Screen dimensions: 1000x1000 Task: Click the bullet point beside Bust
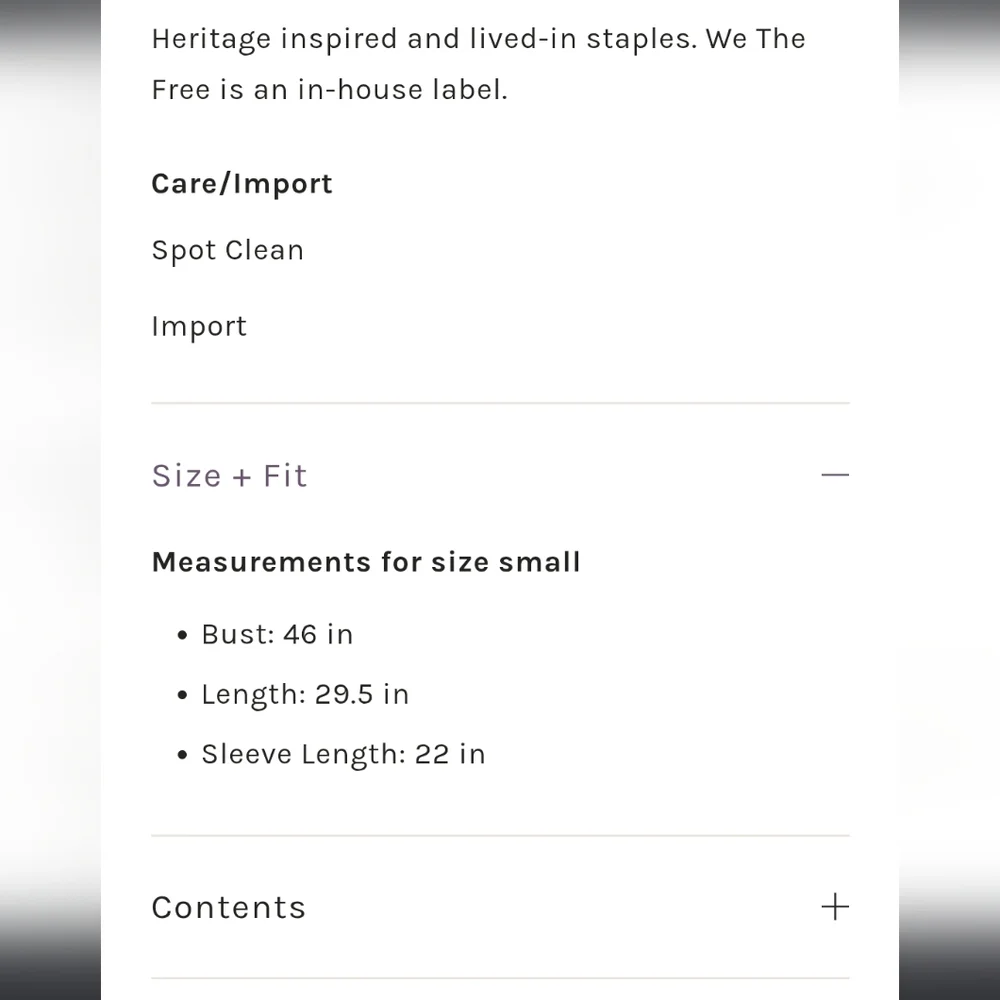click(x=182, y=636)
